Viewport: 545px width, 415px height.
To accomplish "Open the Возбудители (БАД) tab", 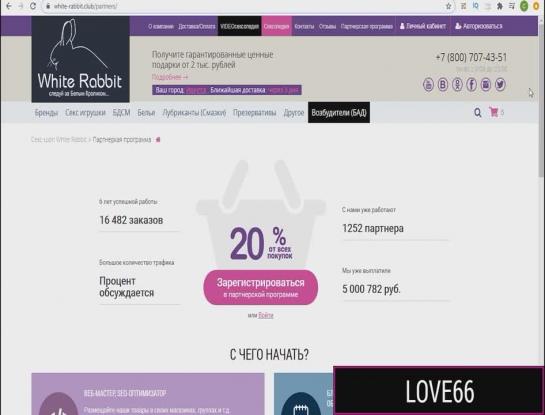I will click(339, 113).
